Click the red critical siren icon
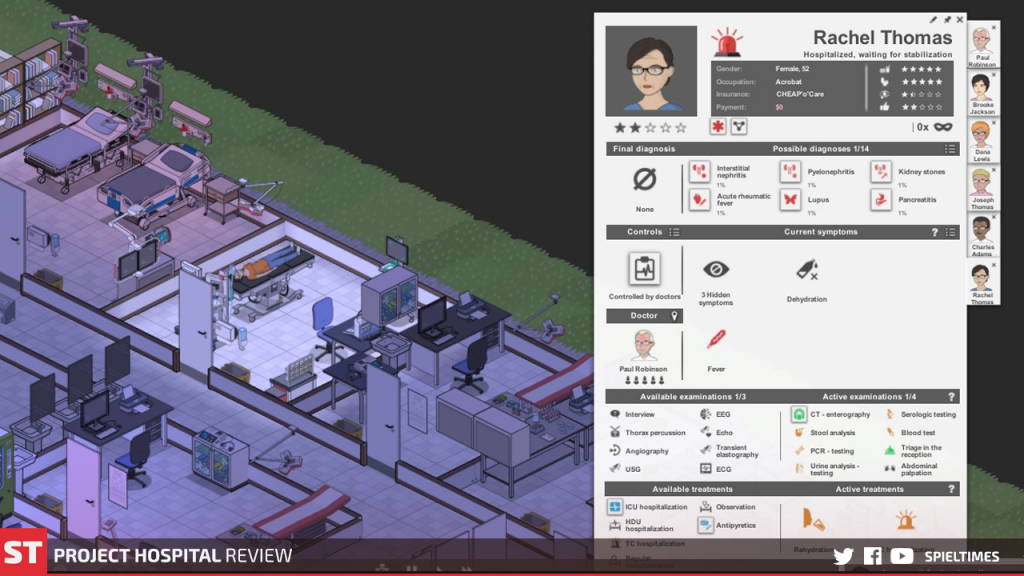This screenshot has width=1024, height=576. pos(727,42)
